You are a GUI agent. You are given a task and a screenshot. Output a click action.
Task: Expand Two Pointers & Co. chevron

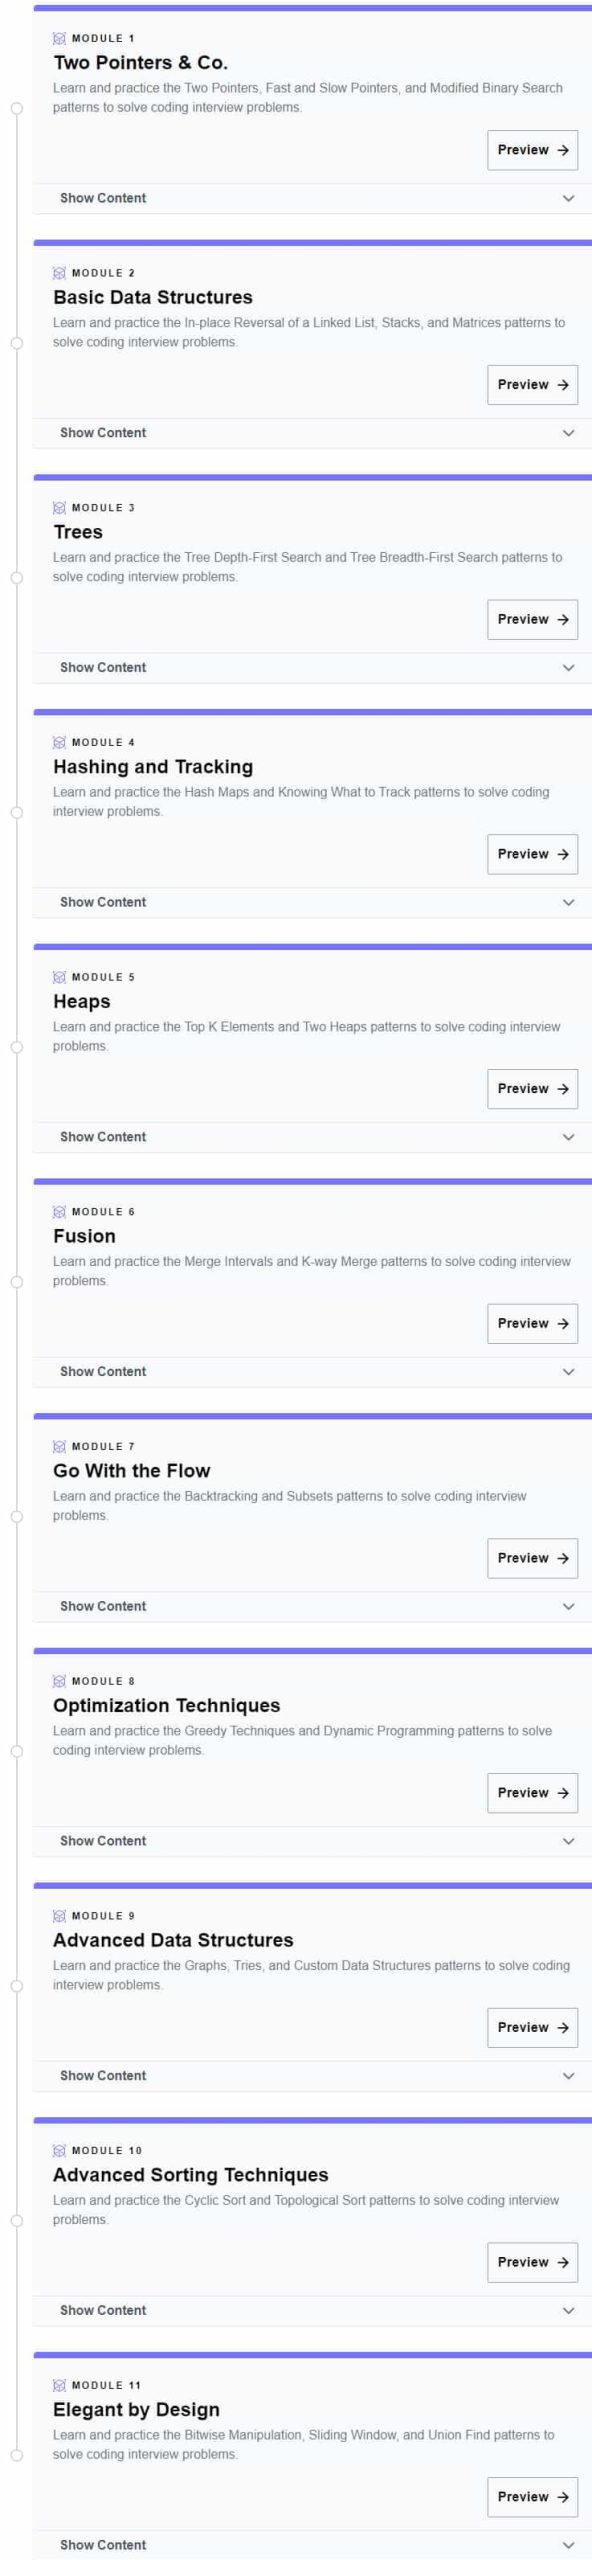(568, 198)
